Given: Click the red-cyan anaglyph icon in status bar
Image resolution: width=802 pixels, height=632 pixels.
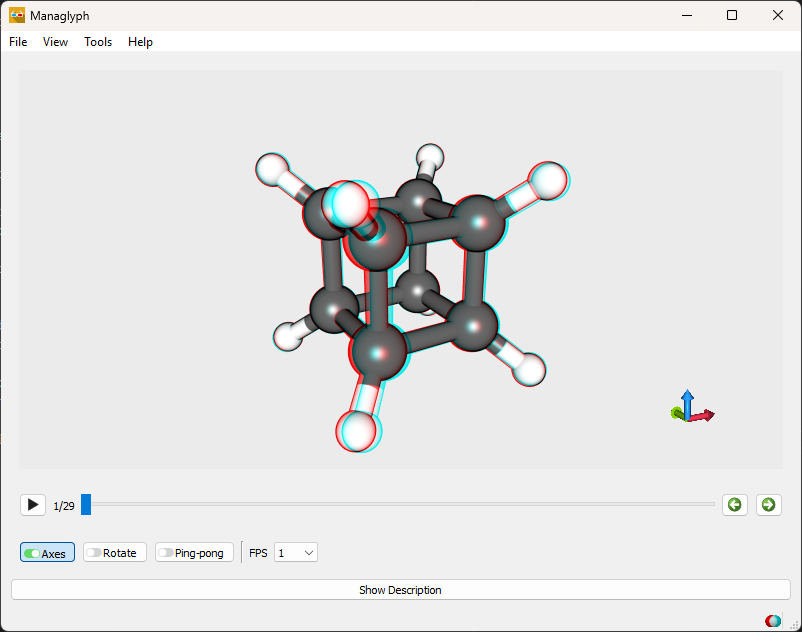Looking at the screenshot, I should [x=773, y=621].
